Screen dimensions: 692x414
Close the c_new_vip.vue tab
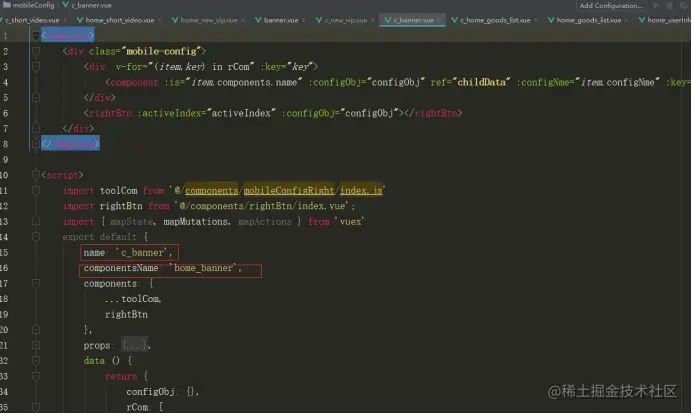click(372, 20)
